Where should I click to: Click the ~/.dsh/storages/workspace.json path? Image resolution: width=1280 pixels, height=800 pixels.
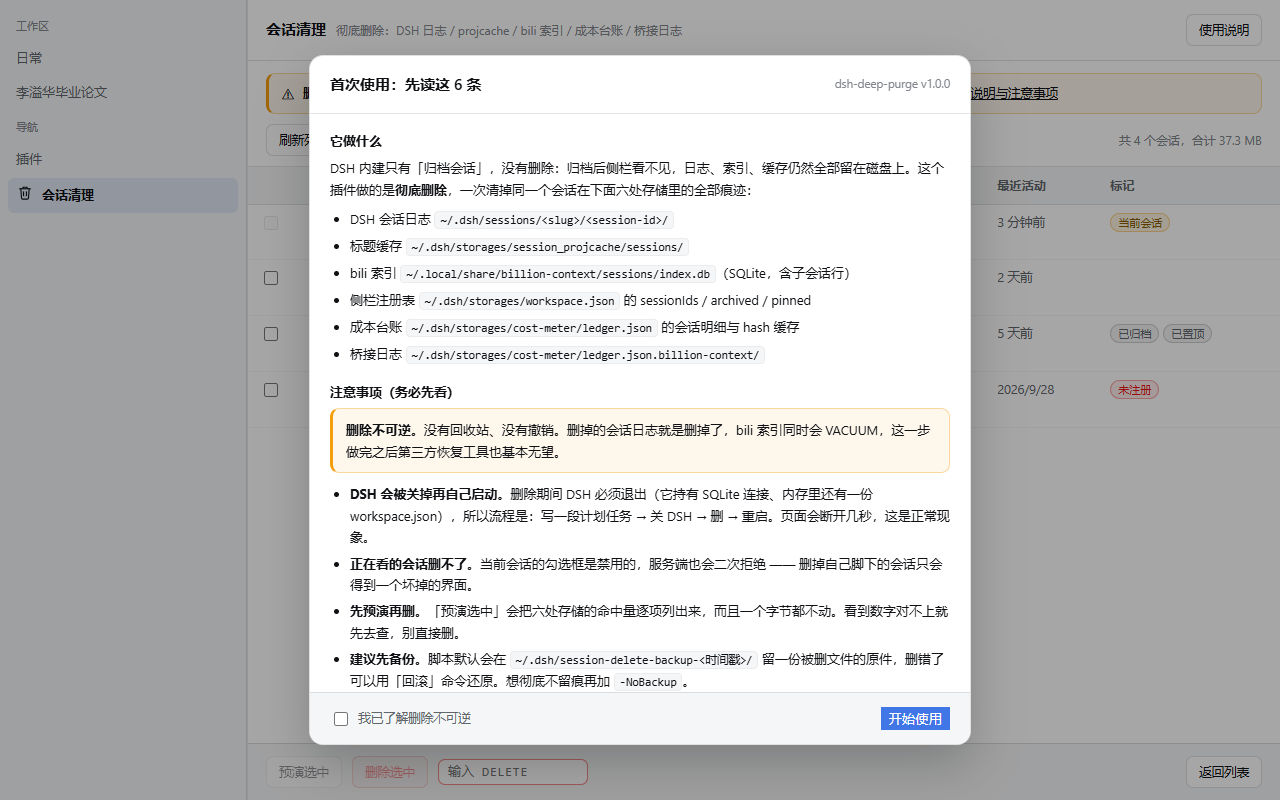(519, 301)
